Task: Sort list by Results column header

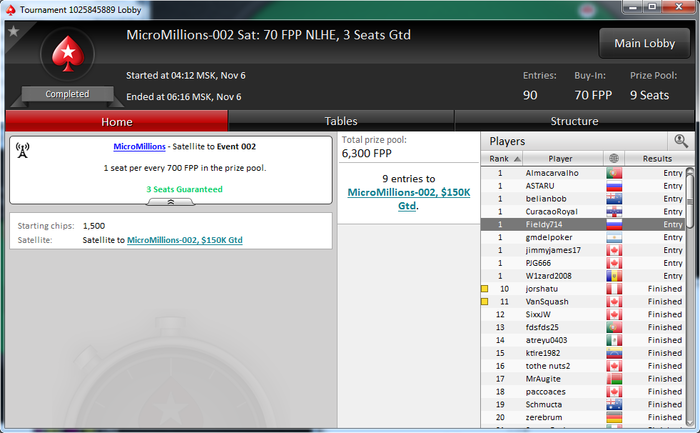Action: [x=659, y=158]
